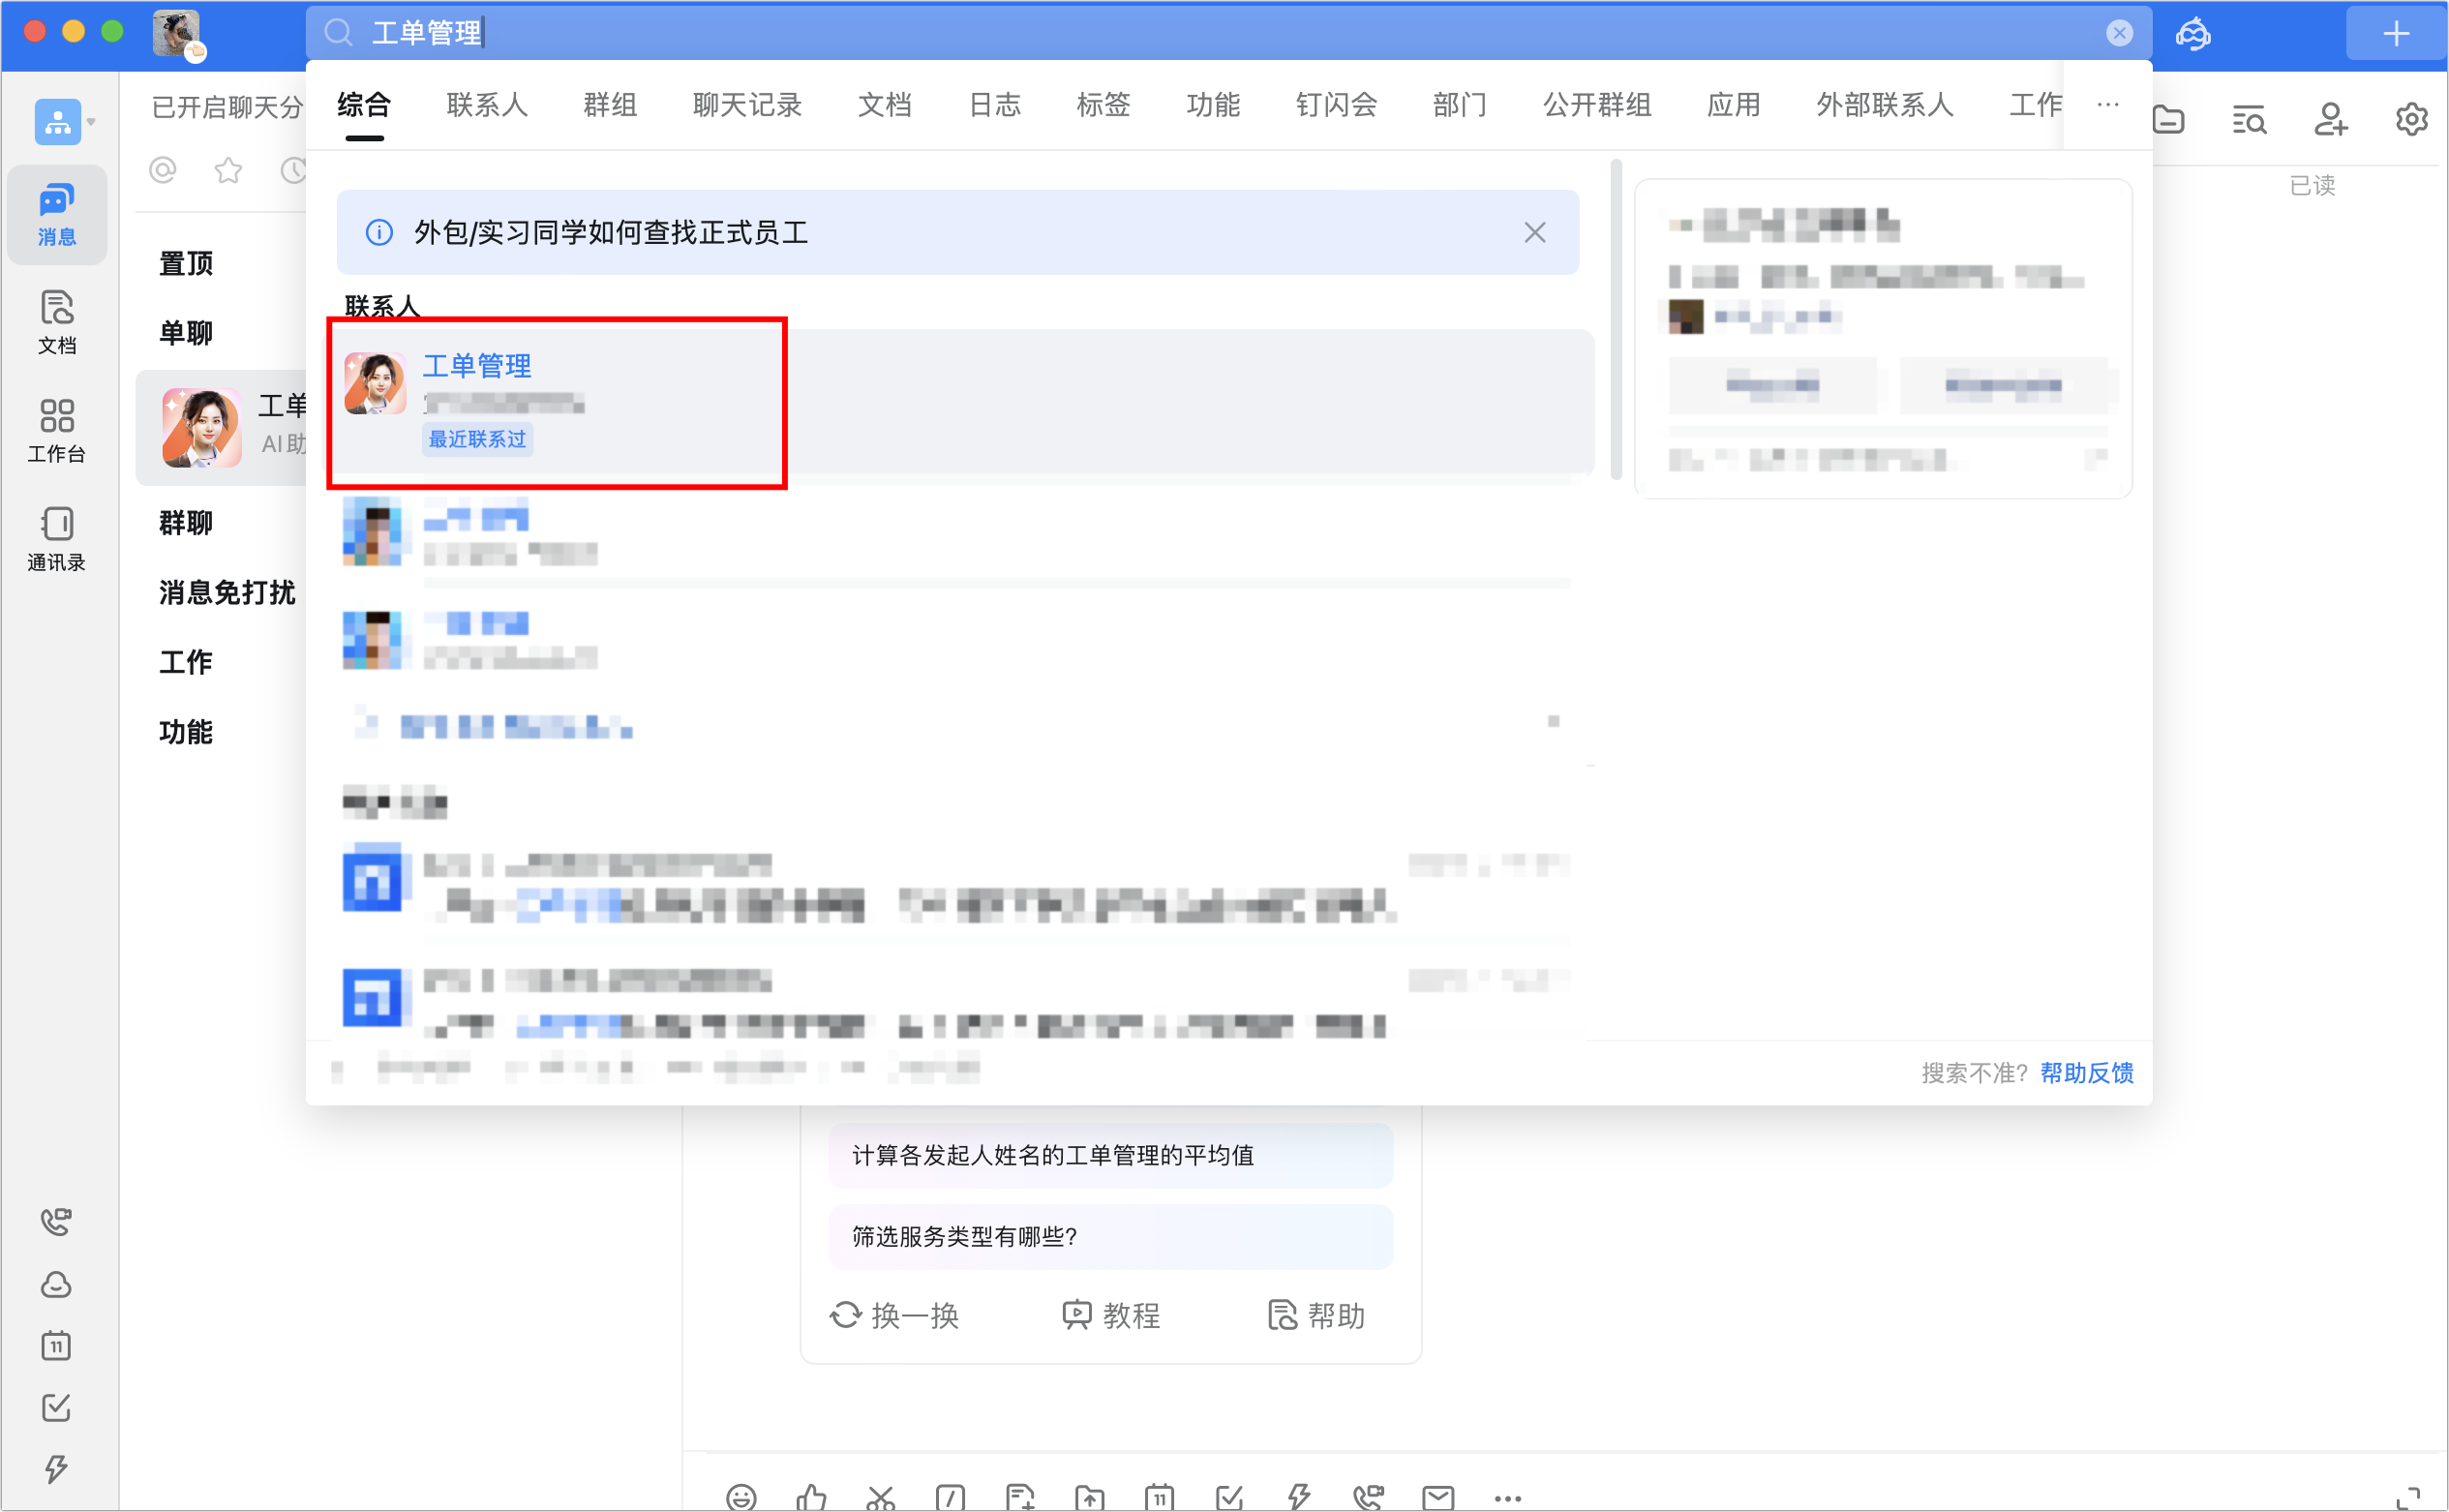Select the 工作 chat category

(x=186, y=662)
